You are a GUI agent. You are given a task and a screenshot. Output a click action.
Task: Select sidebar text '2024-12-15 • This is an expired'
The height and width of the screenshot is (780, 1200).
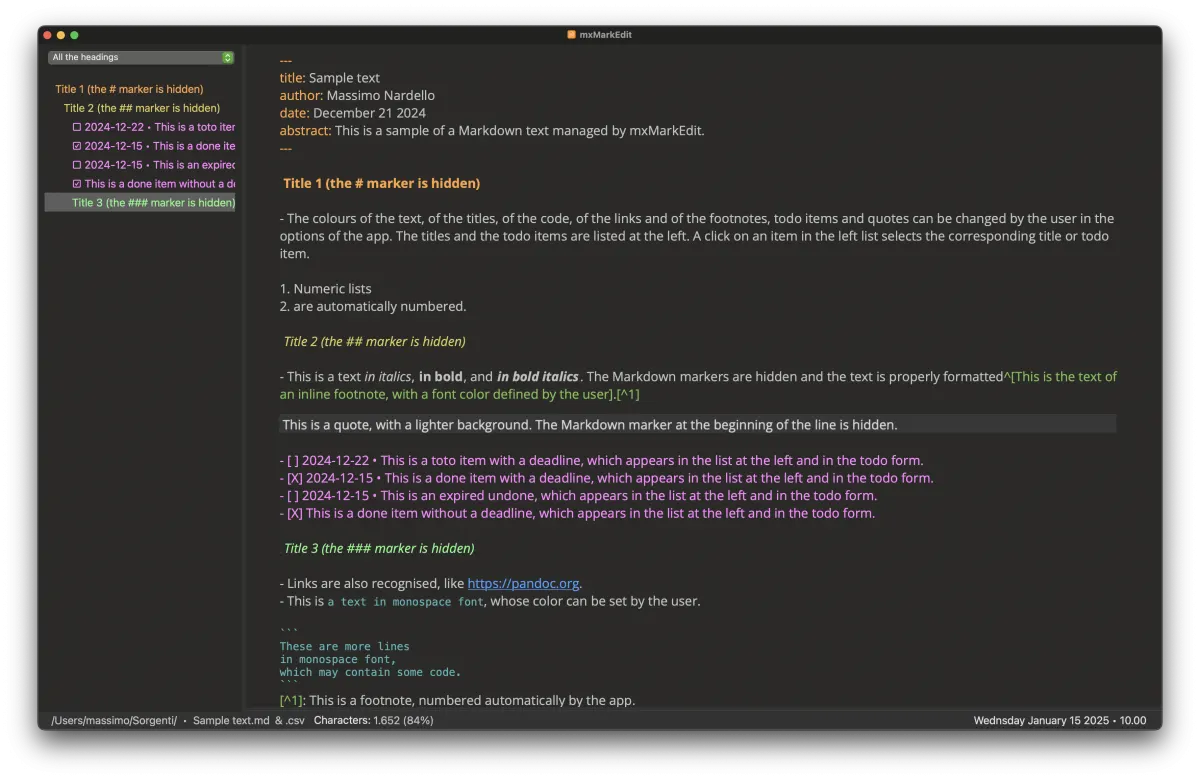160,165
